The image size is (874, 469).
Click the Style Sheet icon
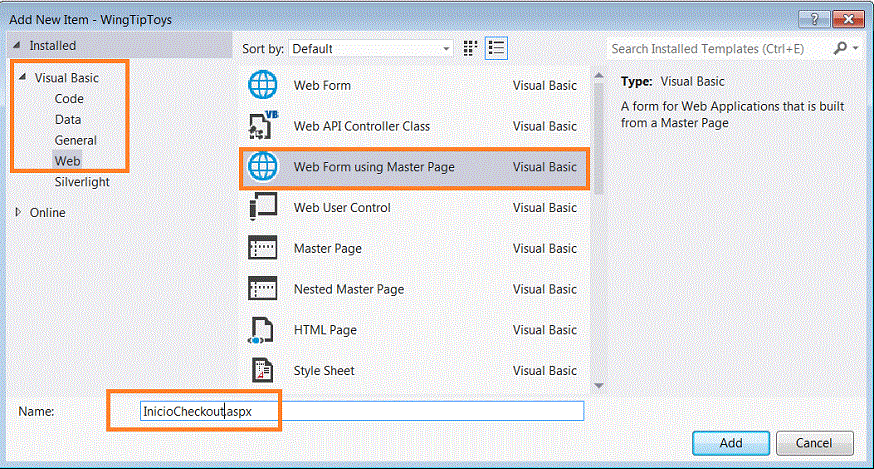262,371
